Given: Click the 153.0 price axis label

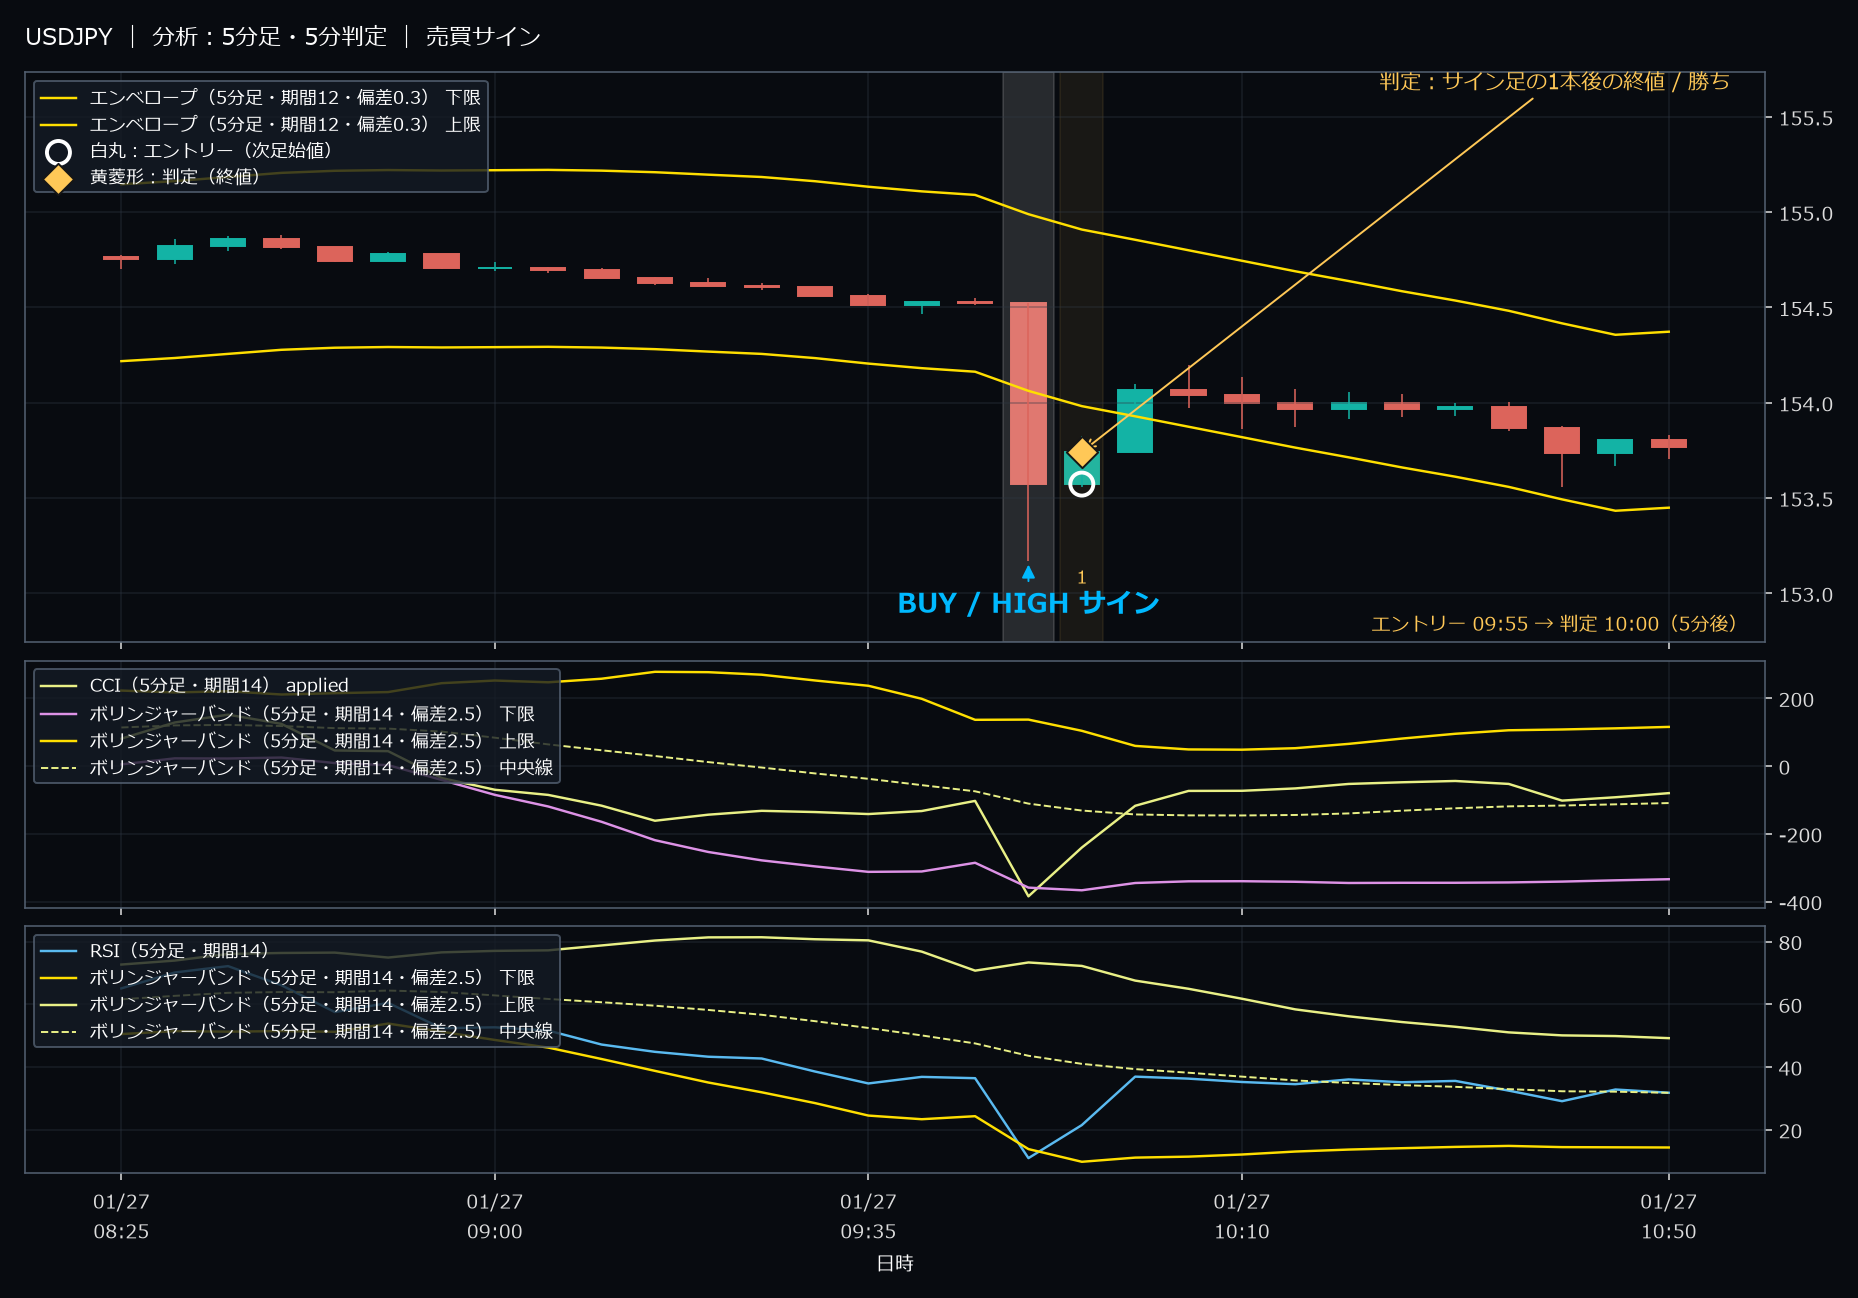Looking at the screenshot, I should pyautogui.click(x=1806, y=595).
